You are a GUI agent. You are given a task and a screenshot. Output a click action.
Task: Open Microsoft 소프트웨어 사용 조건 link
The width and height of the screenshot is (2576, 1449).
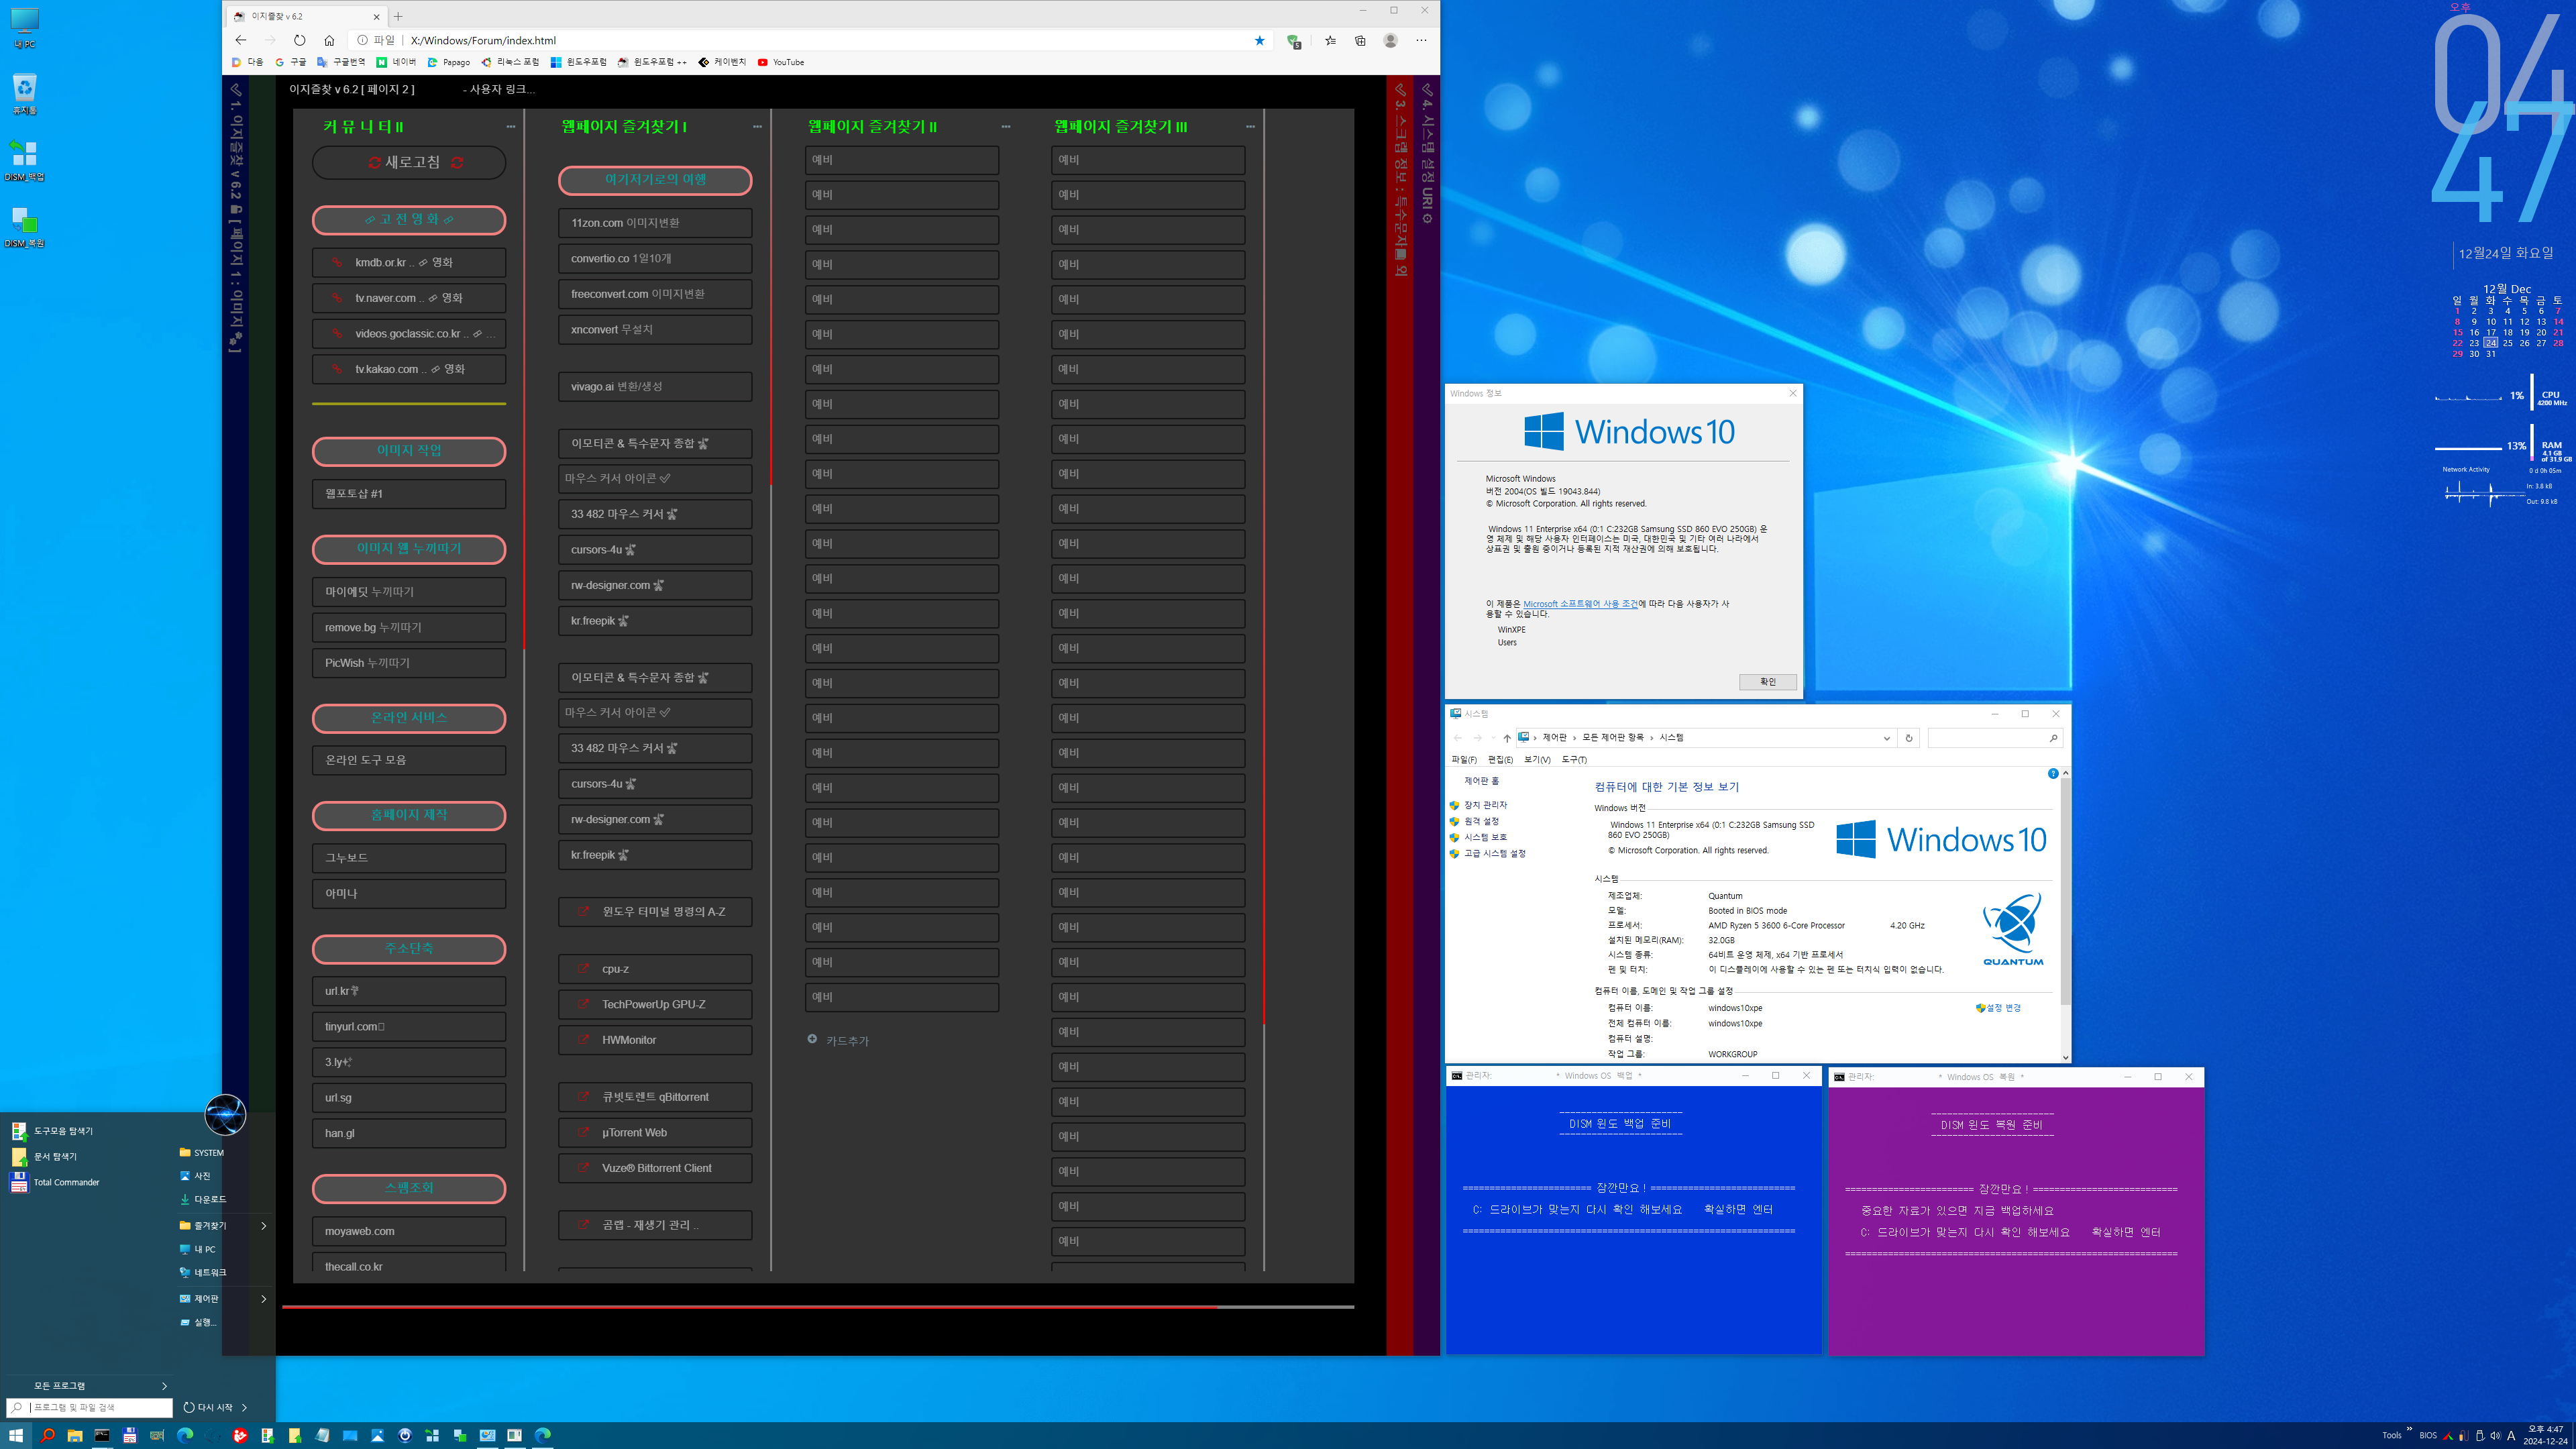(1580, 604)
